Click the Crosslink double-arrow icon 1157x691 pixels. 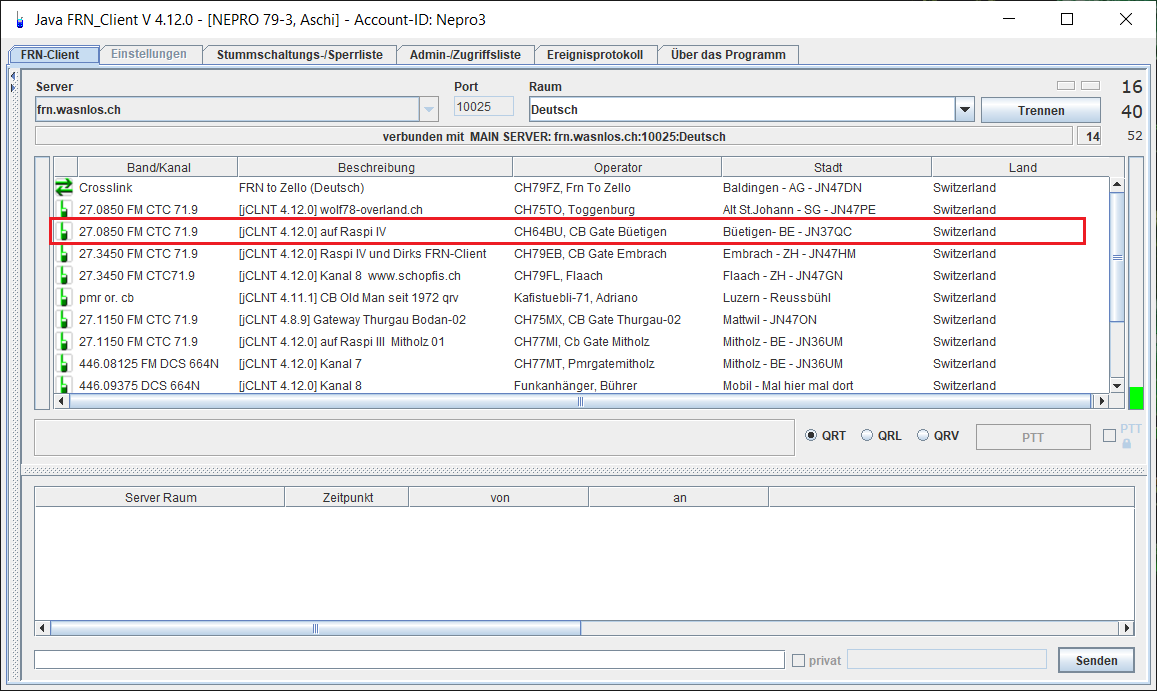point(64,188)
